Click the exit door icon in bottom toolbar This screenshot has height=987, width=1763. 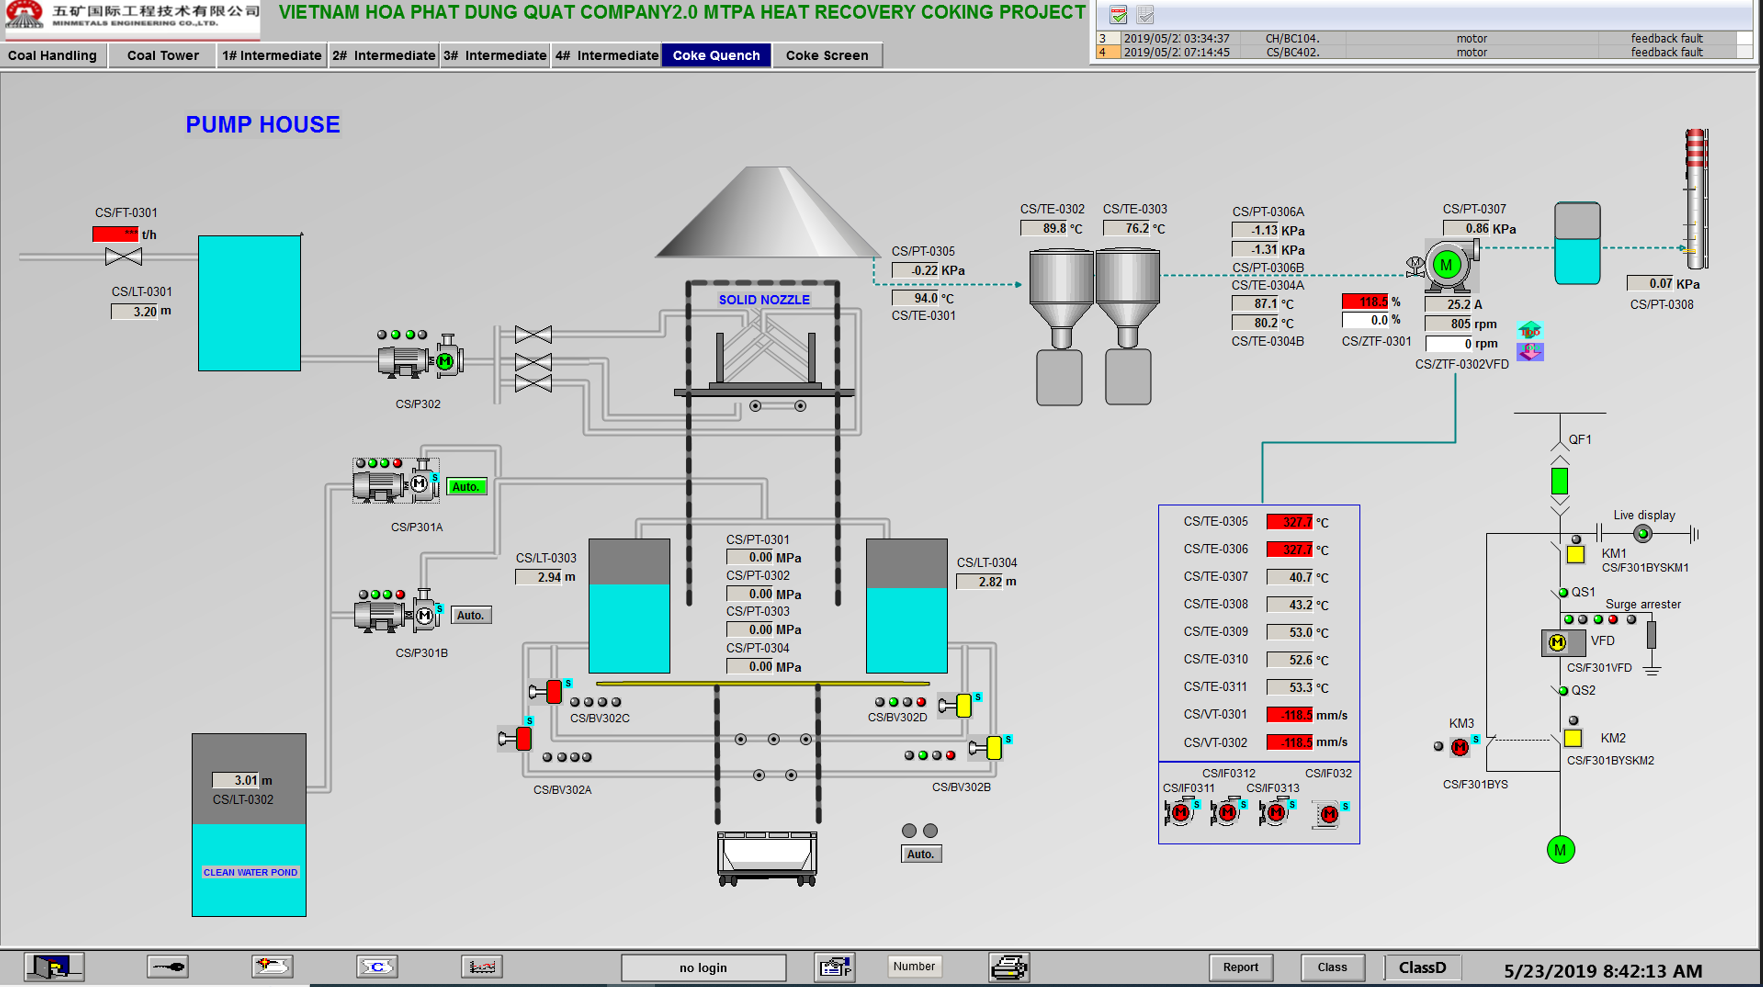(x=54, y=967)
